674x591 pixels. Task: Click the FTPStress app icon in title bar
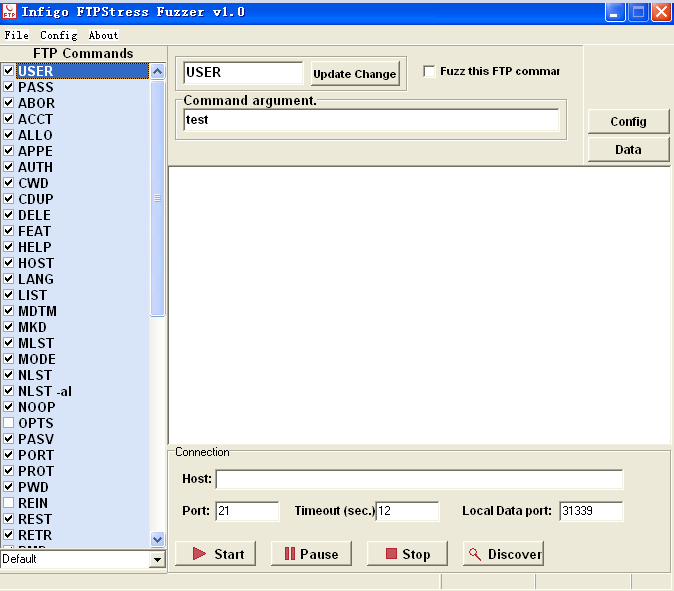10,12
